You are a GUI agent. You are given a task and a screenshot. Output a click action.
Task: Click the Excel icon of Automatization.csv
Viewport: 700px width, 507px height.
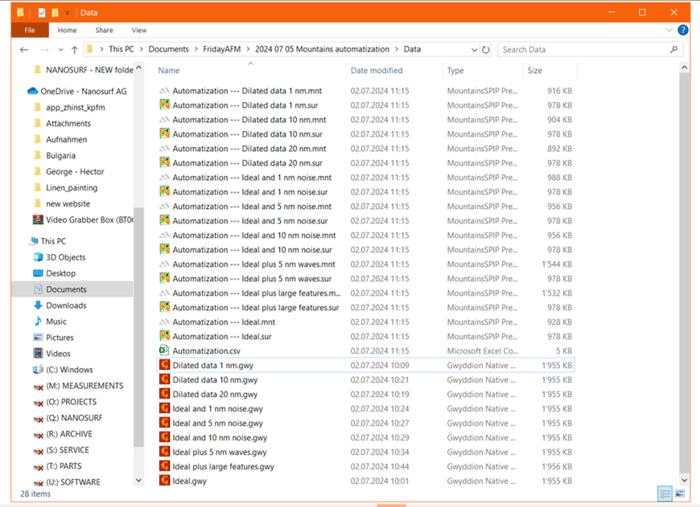tap(164, 351)
